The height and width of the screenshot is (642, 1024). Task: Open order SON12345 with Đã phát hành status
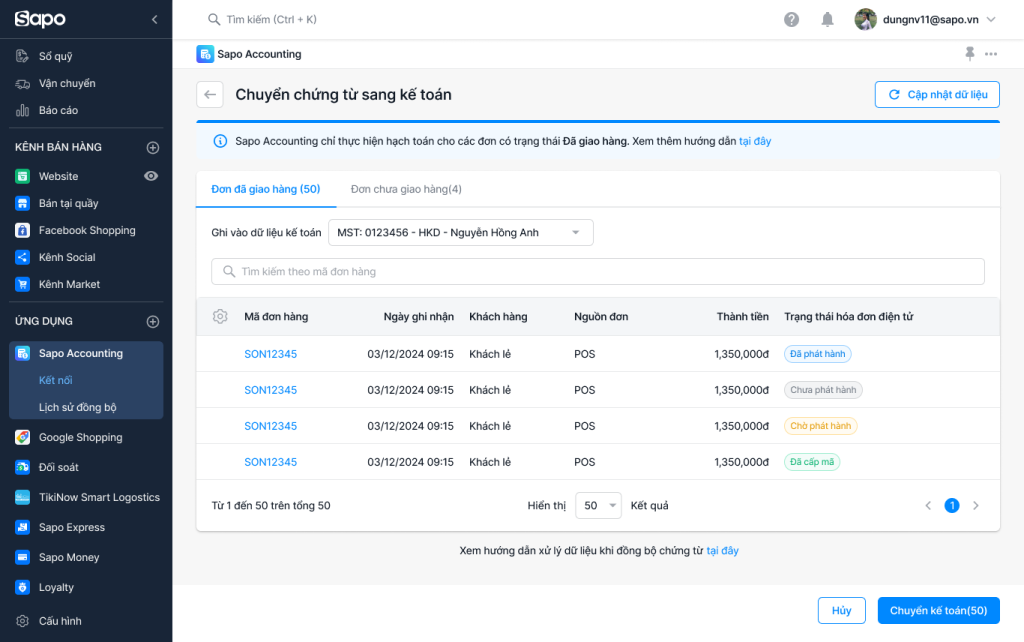(270, 354)
